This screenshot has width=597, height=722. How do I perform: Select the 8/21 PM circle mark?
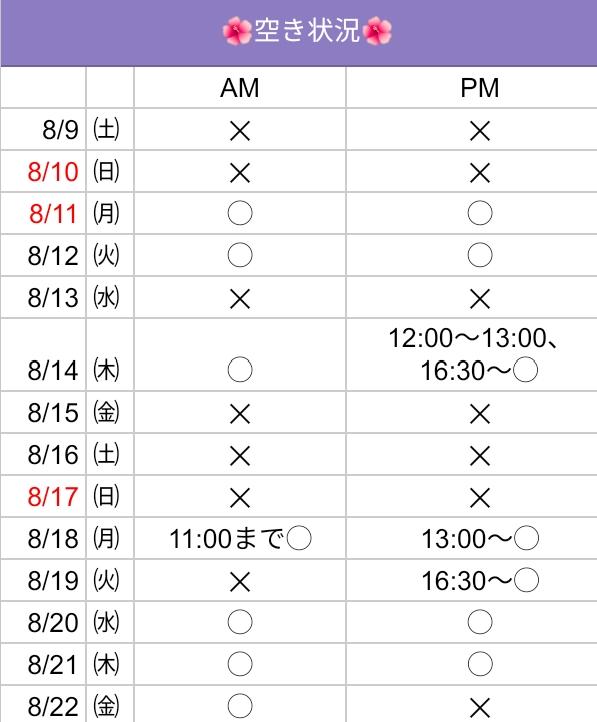click(x=480, y=664)
